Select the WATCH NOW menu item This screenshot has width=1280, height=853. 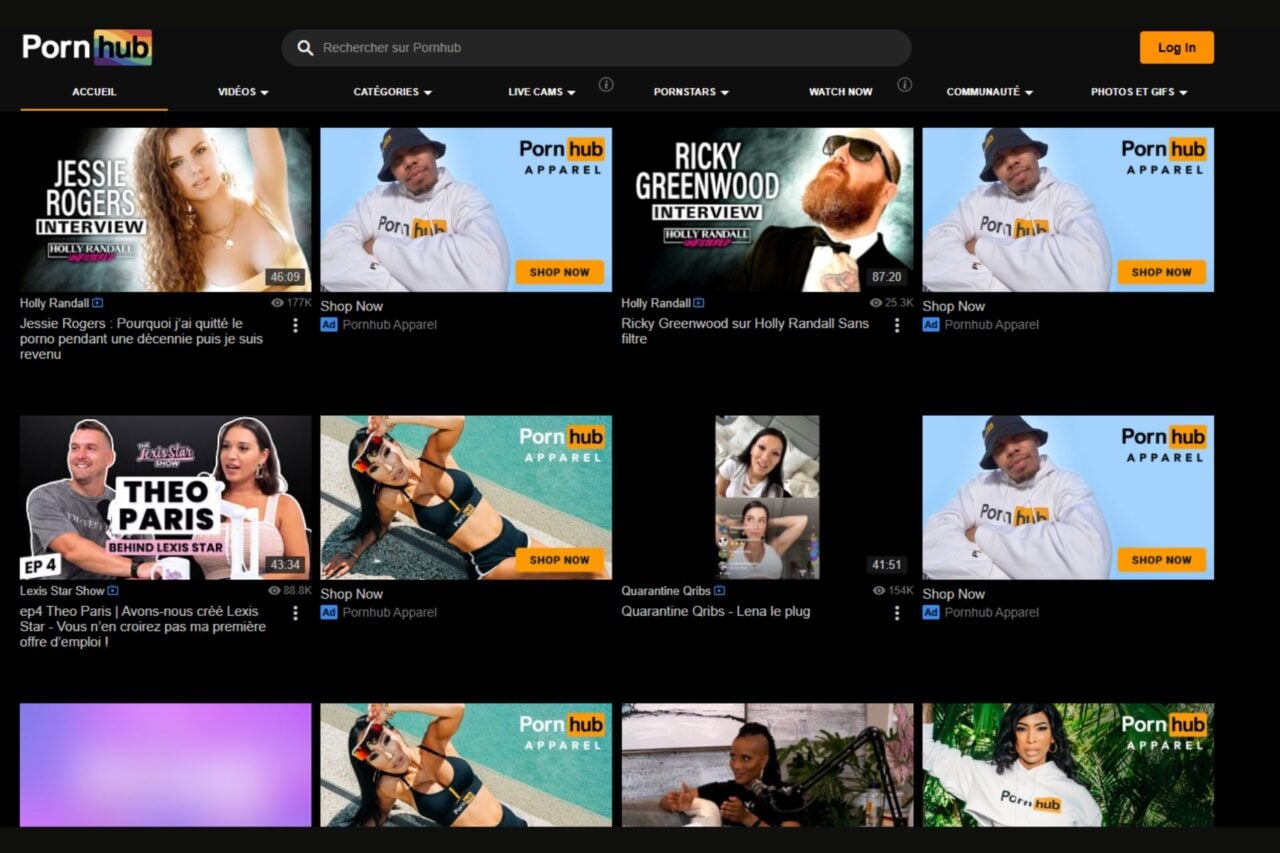pos(840,92)
